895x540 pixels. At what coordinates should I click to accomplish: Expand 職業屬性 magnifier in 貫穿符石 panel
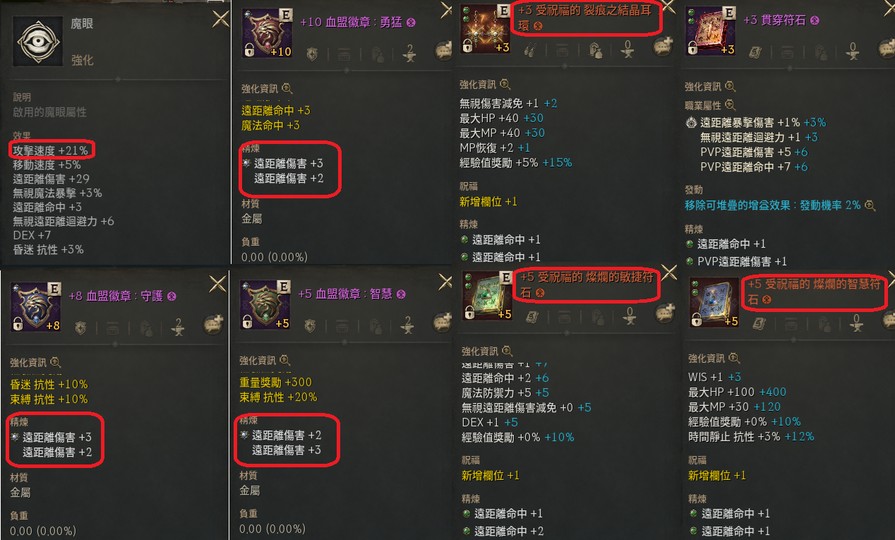(730, 105)
